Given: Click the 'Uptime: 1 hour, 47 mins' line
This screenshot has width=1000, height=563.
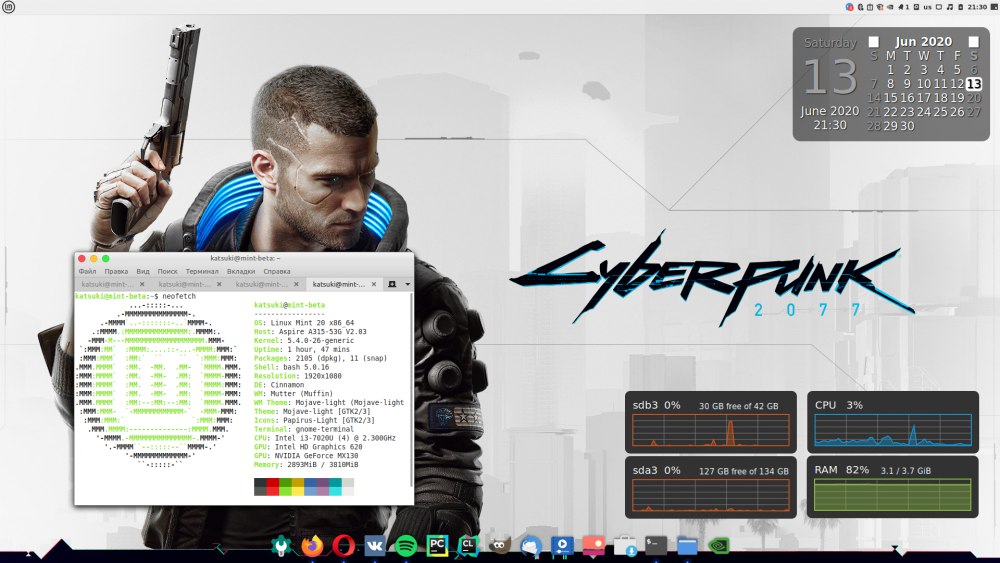Looking at the screenshot, I should 302,349.
